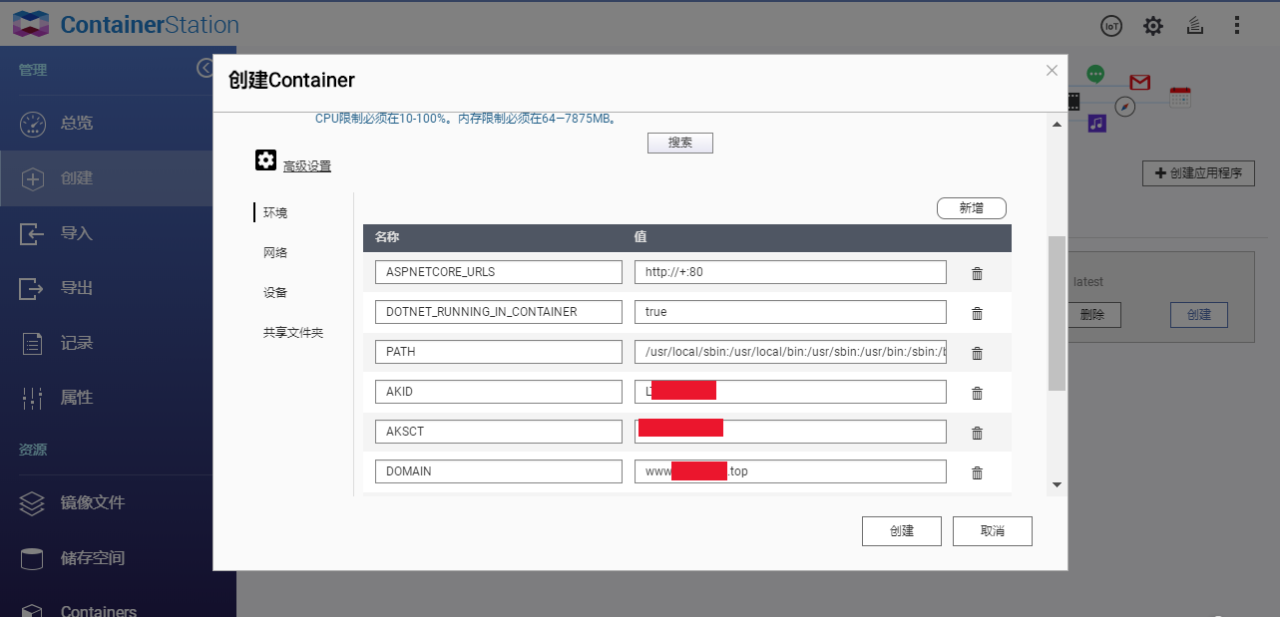Click the 搜索 search button
Screen dimensions: 1280x617
coord(680,143)
